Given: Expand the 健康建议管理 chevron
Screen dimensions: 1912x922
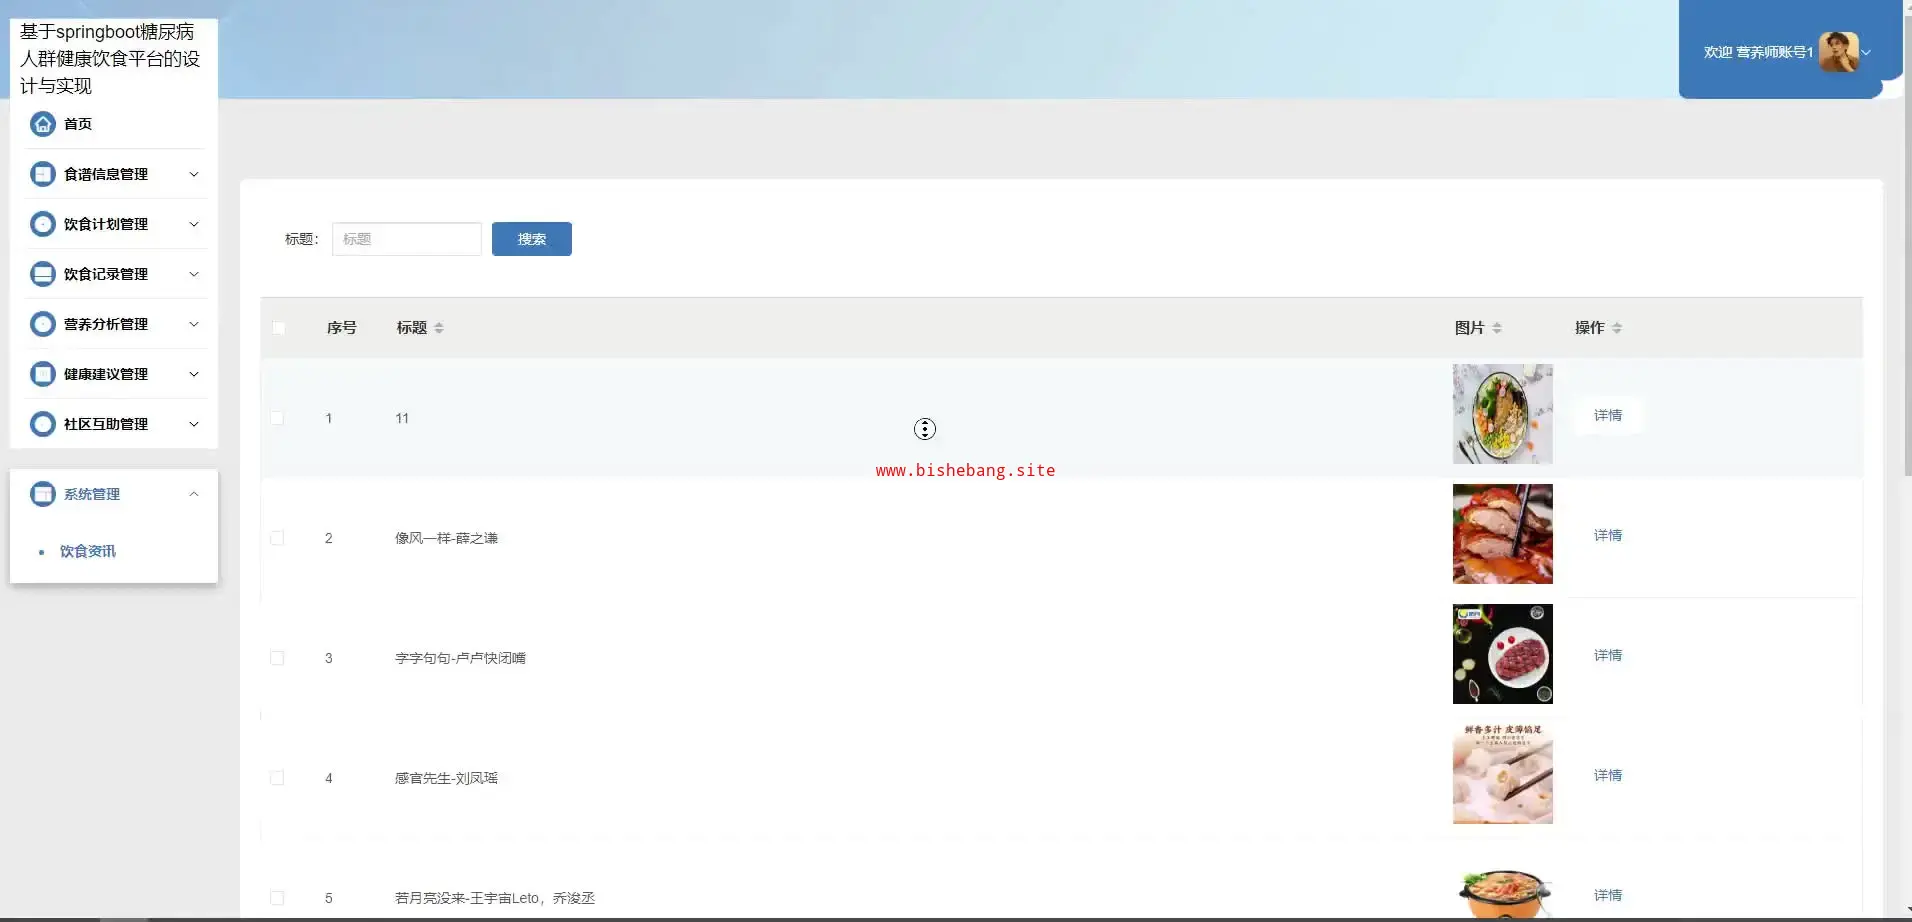Looking at the screenshot, I should tap(194, 374).
